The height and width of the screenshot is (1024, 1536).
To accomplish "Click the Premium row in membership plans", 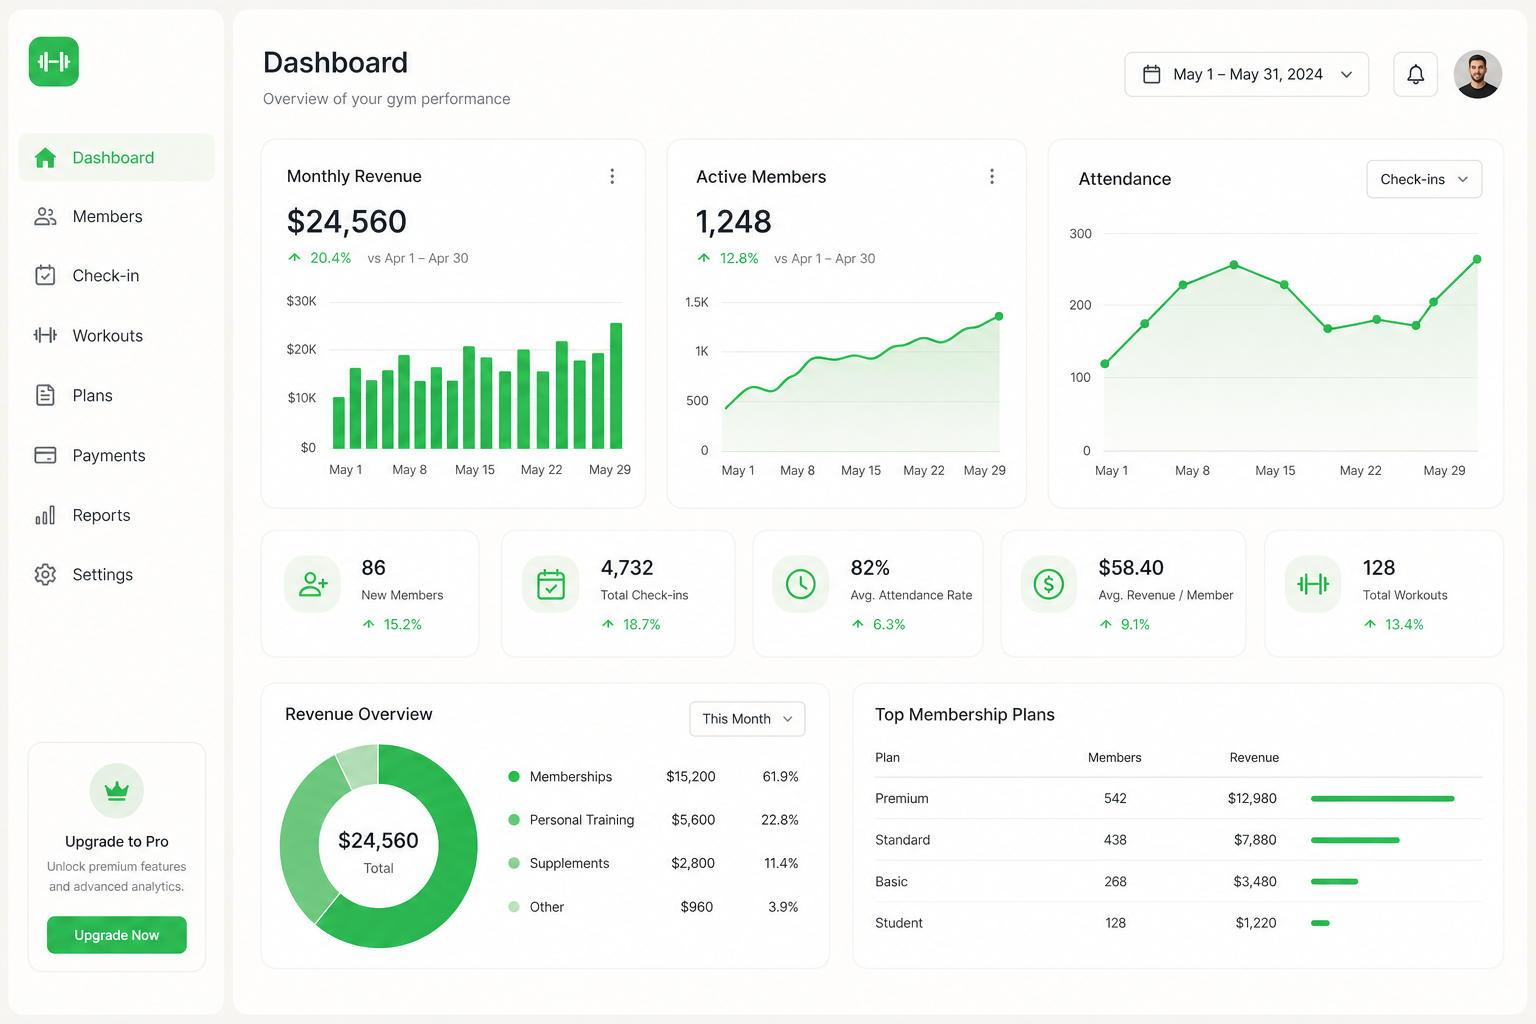I will pyautogui.click(x=1178, y=798).
